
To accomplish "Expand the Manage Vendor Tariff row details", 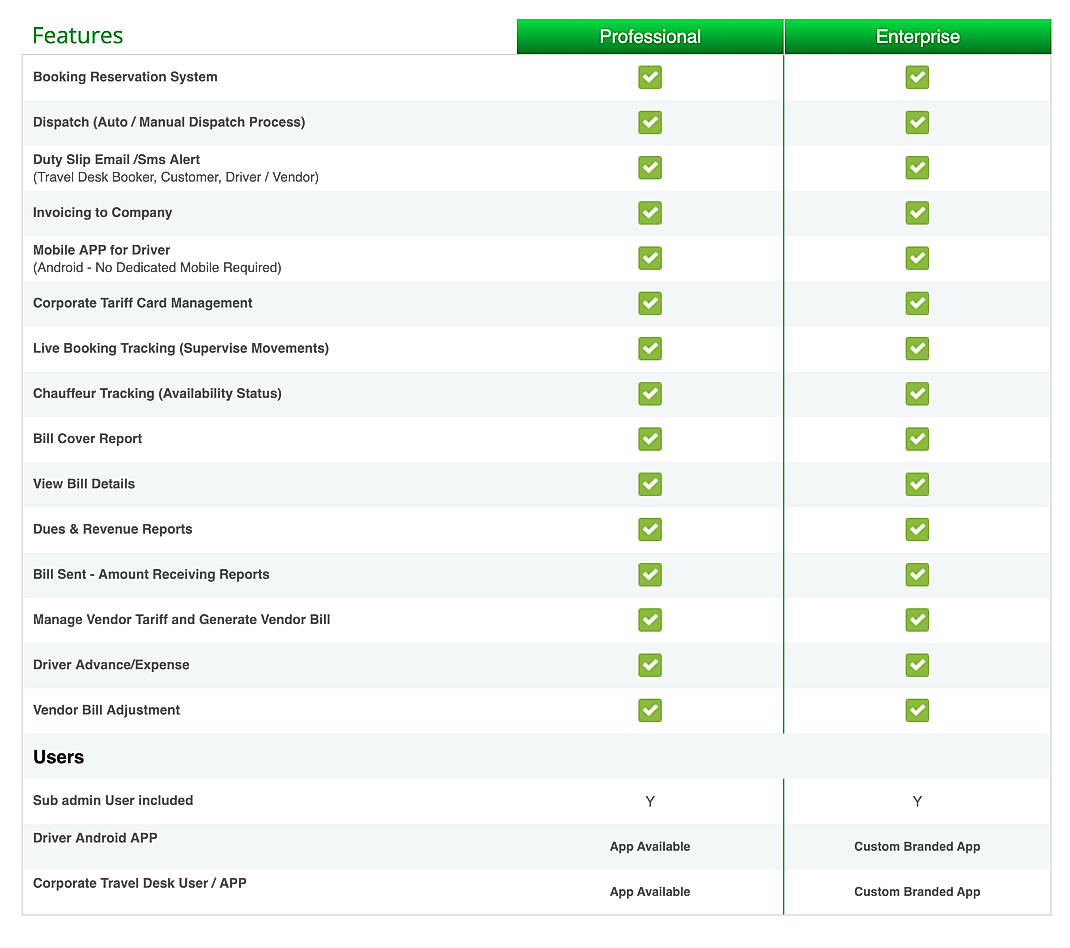I will tap(181, 620).
